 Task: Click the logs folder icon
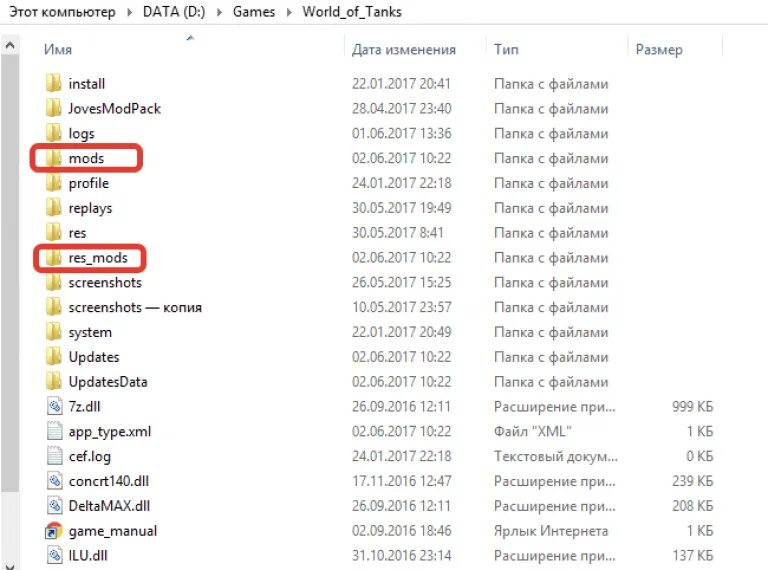(x=53, y=133)
